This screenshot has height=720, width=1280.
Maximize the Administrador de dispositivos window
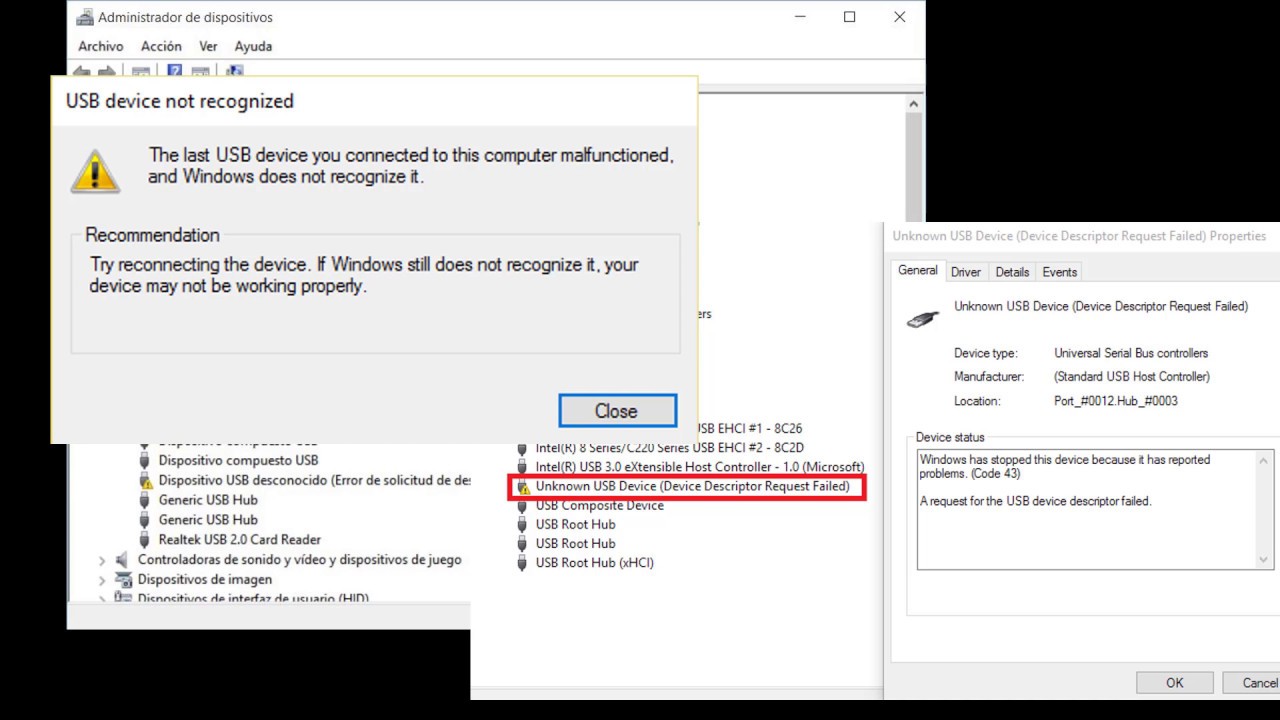coord(849,17)
